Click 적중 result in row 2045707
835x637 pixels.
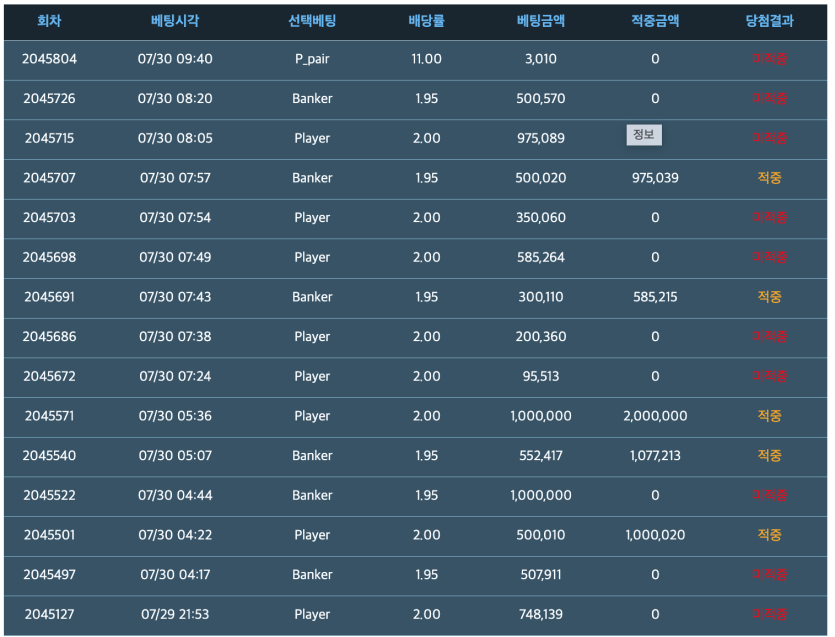pyautogui.click(x=769, y=178)
